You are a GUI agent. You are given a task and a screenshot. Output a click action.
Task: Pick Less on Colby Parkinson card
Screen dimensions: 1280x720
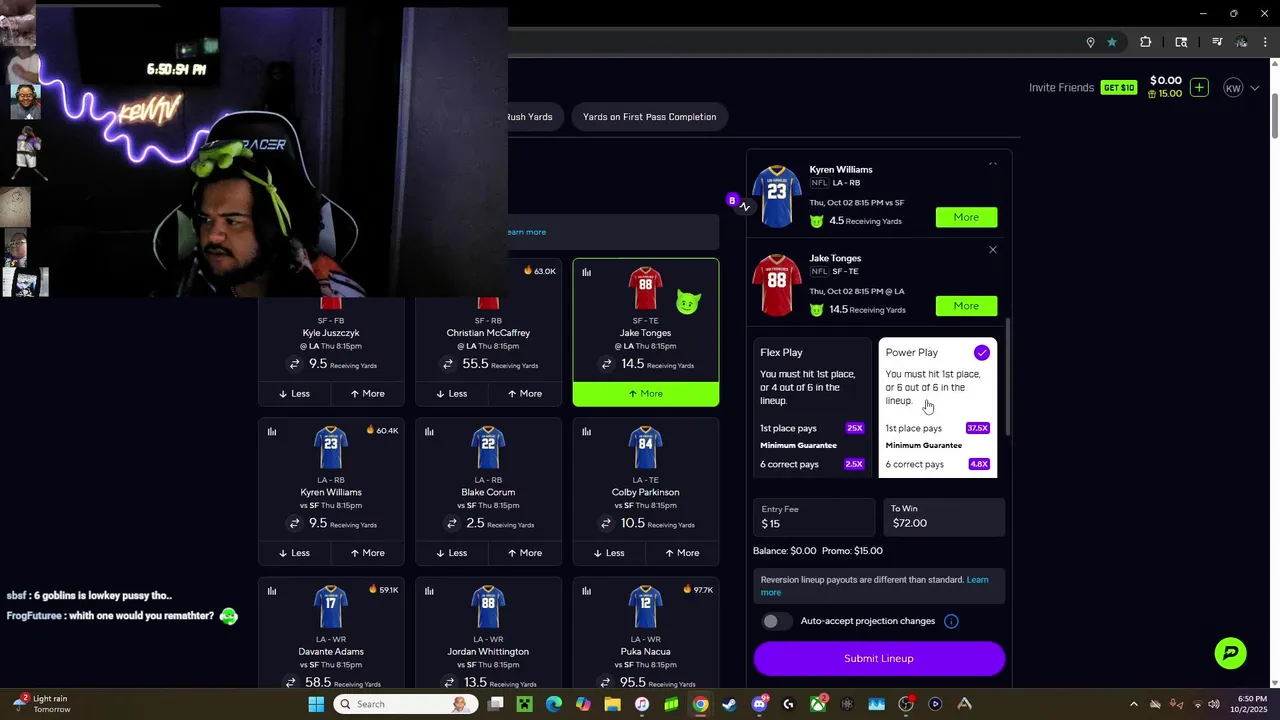click(609, 553)
